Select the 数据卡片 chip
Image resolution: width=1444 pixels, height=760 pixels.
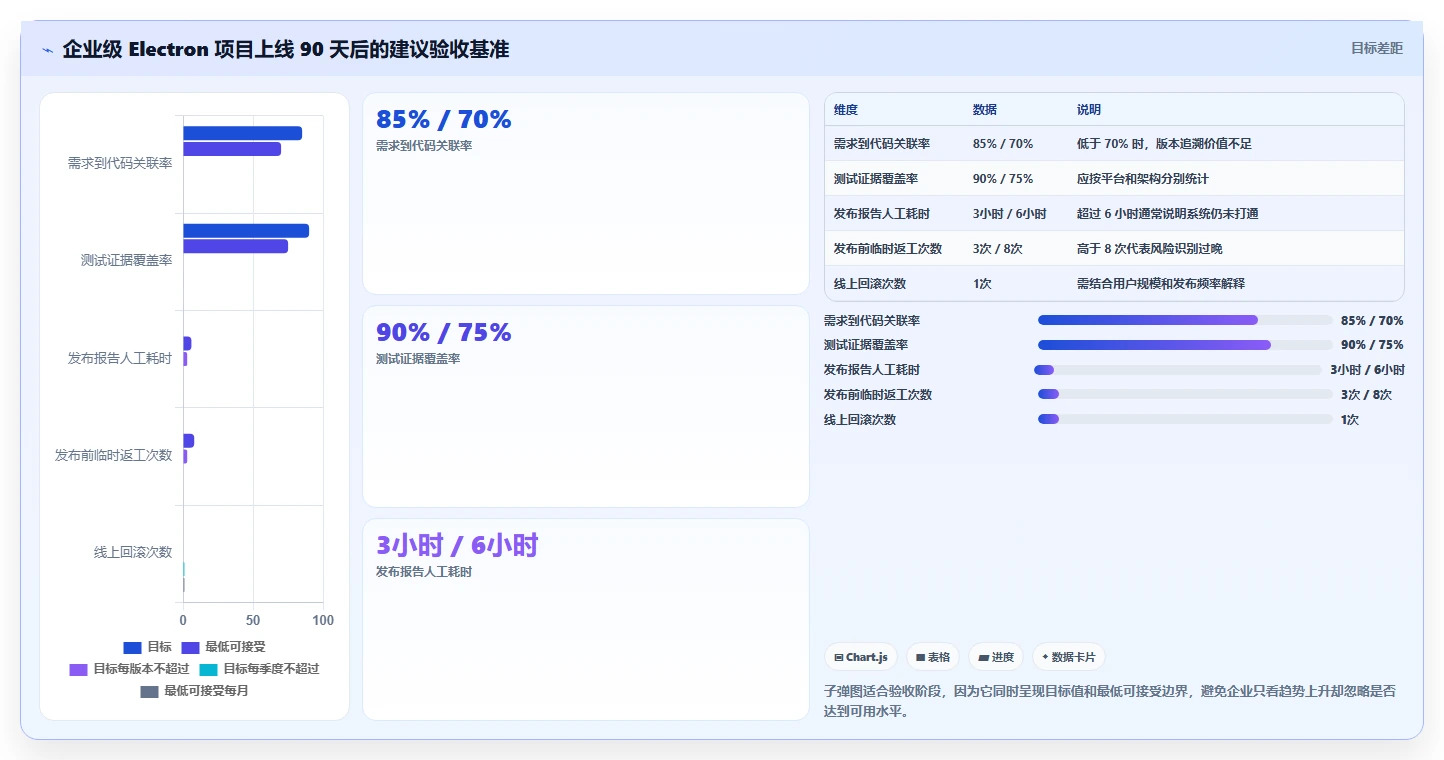coord(1069,657)
